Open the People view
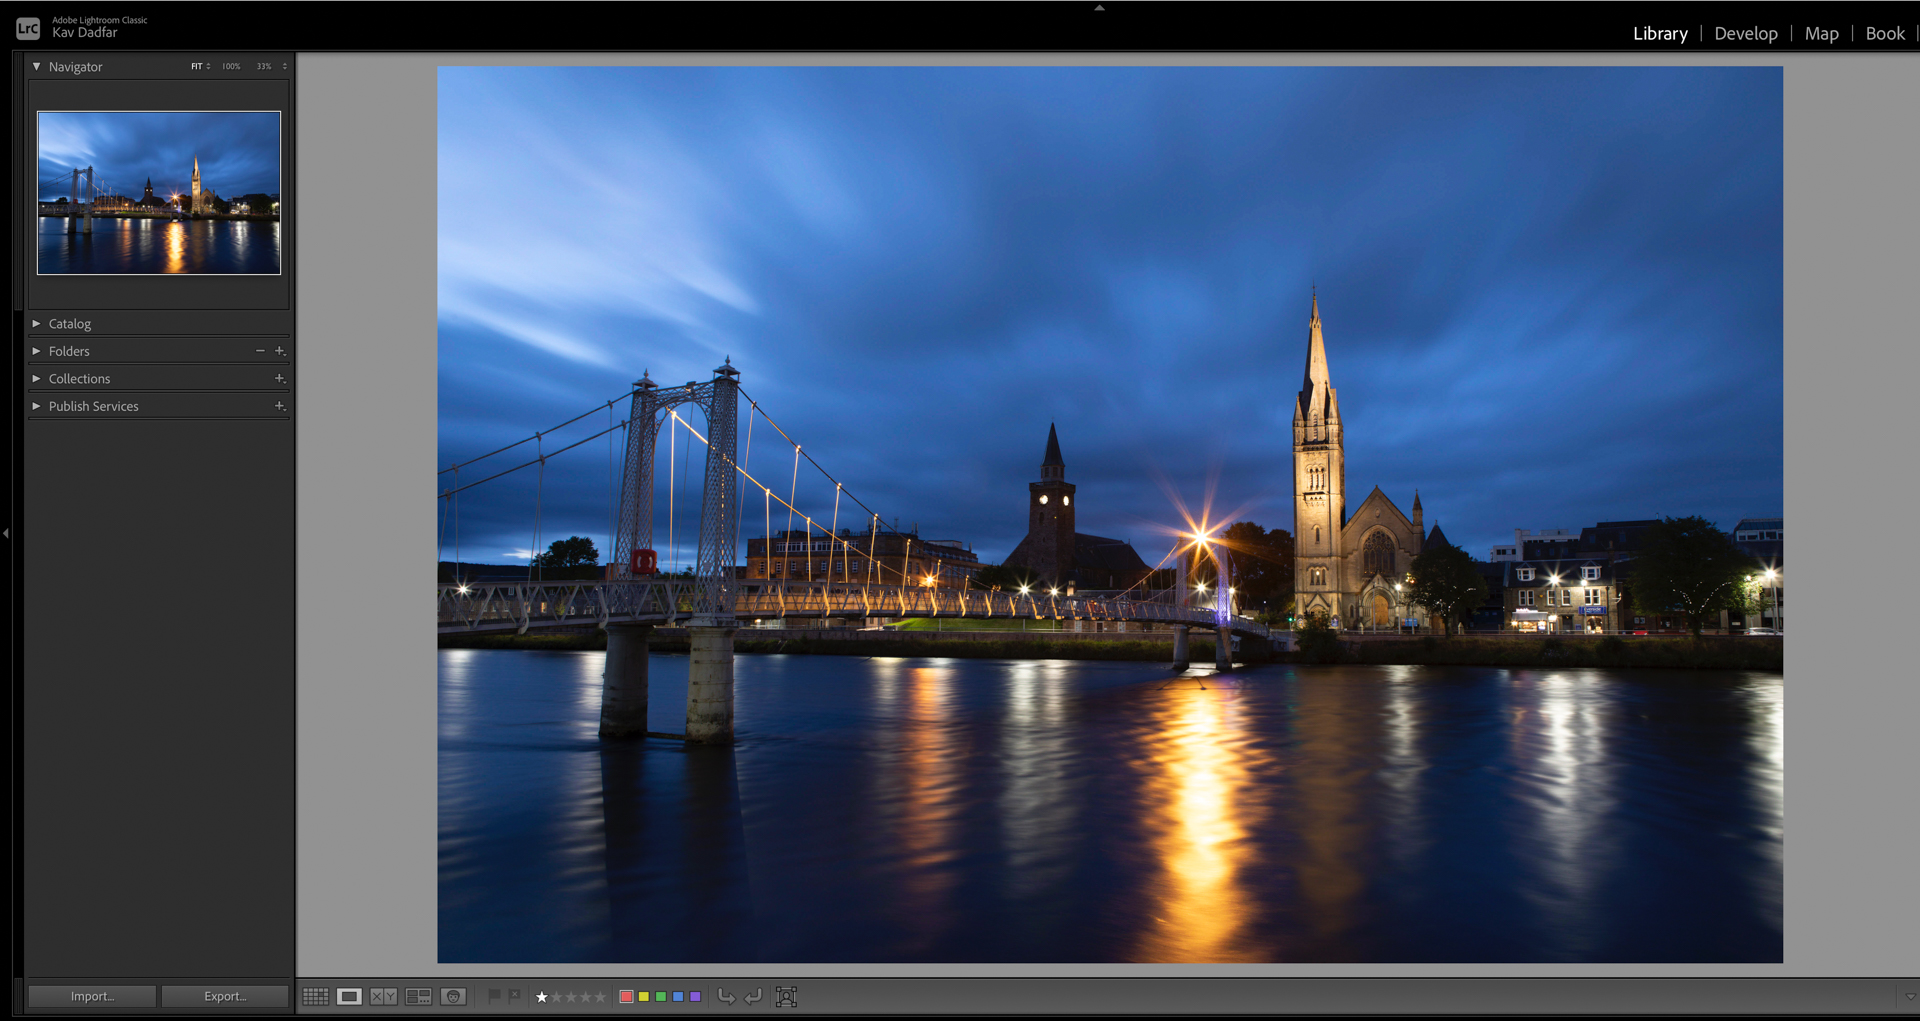 tap(453, 996)
